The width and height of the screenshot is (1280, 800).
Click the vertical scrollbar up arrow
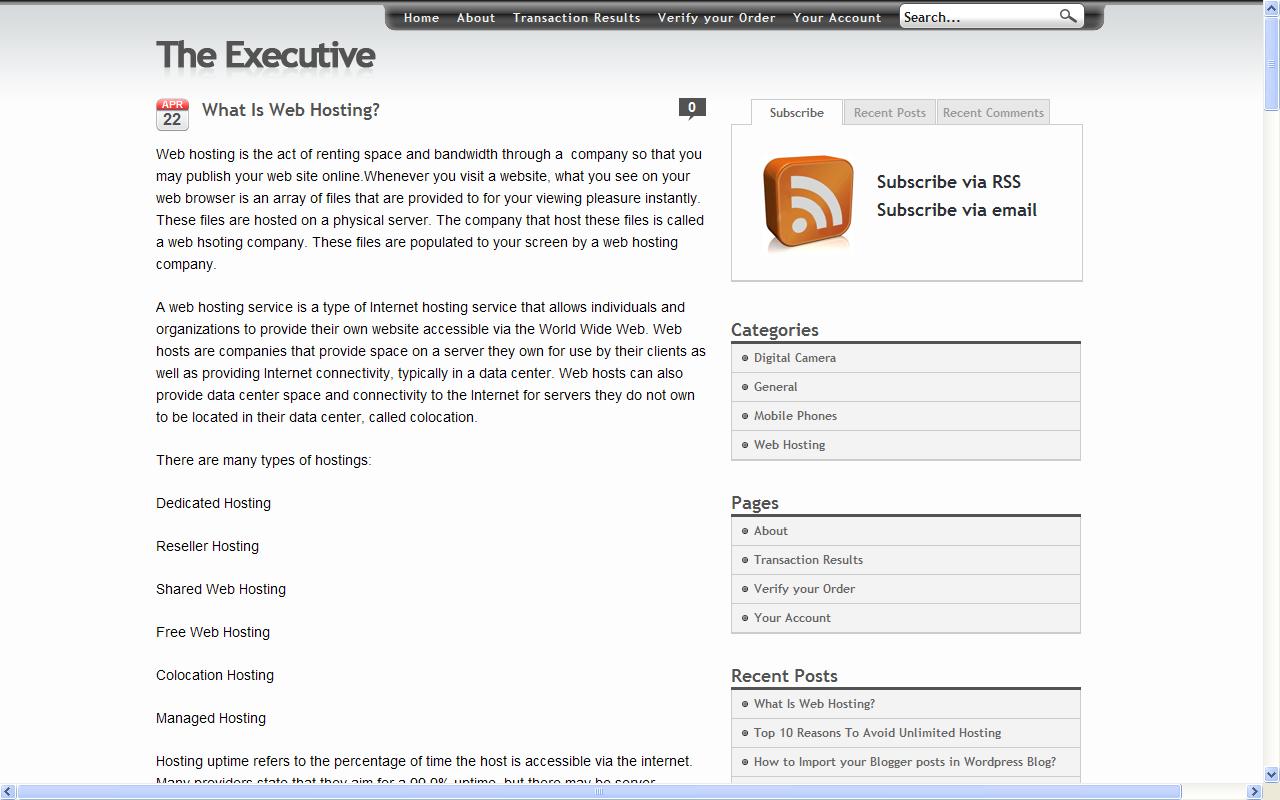(1272, 8)
